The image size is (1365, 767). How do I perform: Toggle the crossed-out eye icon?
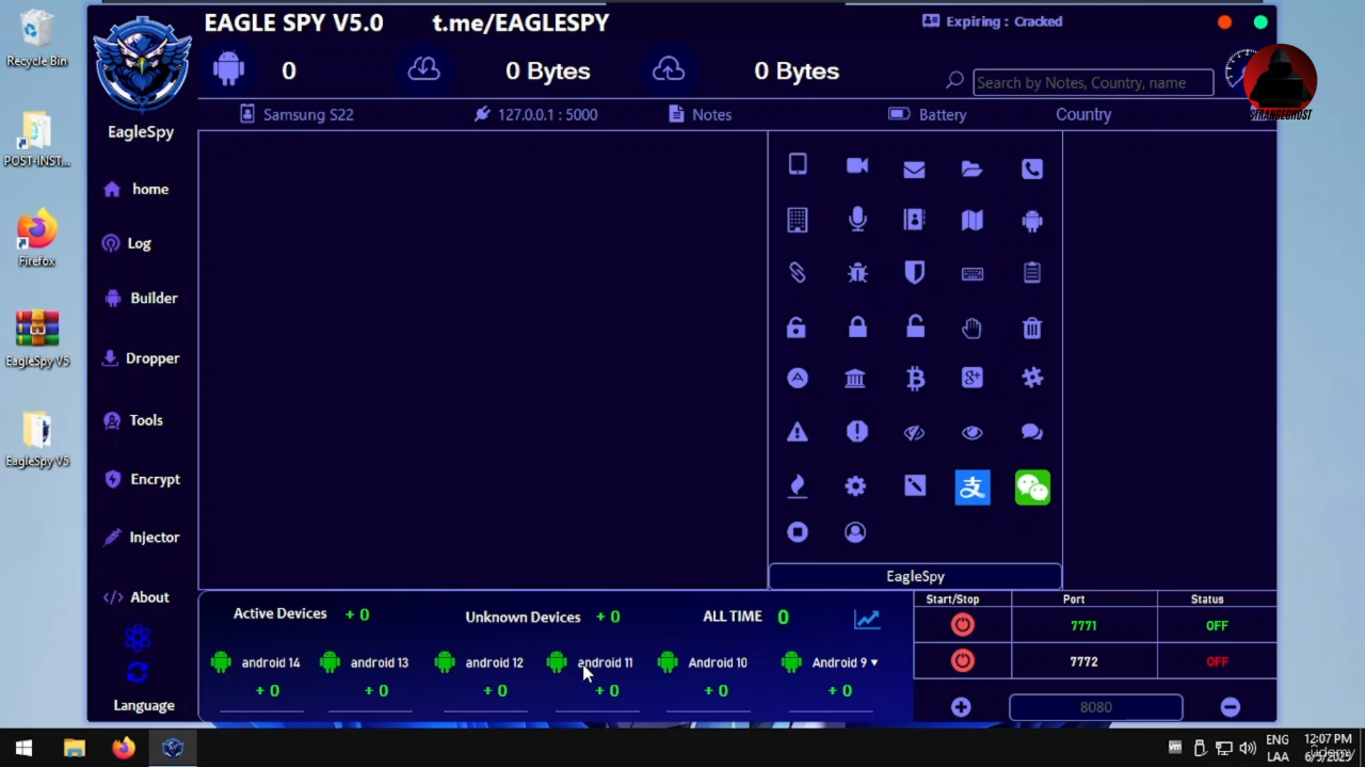[x=914, y=433]
